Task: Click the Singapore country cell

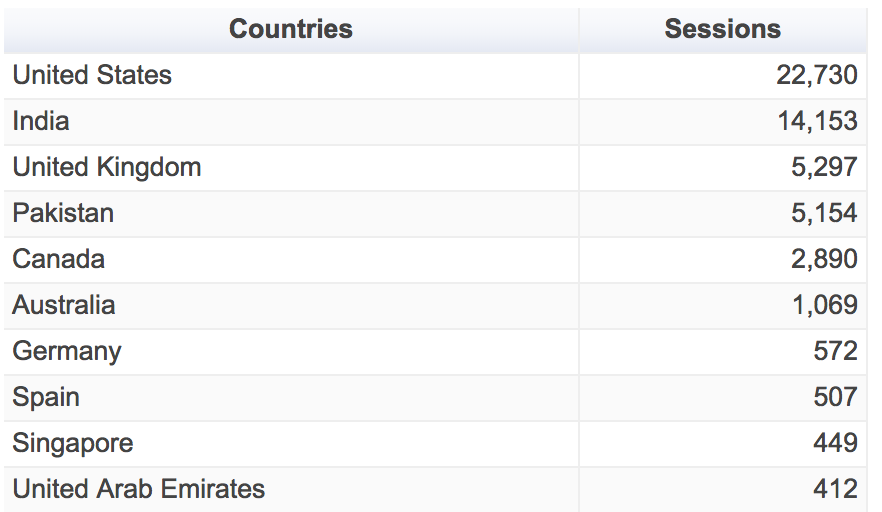Action: pyautogui.click(x=73, y=443)
